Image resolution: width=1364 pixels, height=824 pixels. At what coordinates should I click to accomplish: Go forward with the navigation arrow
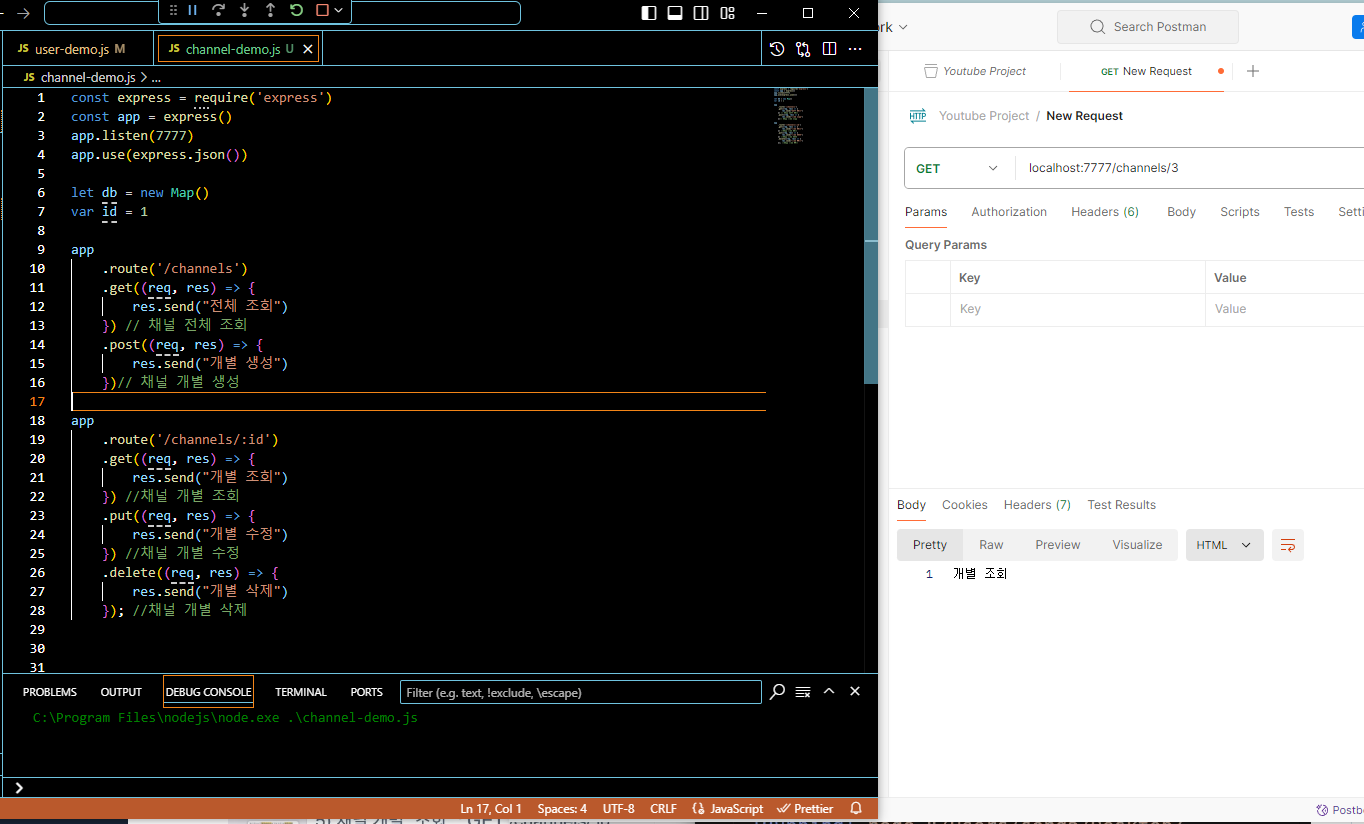pyautogui.click(x=24, y=13)
